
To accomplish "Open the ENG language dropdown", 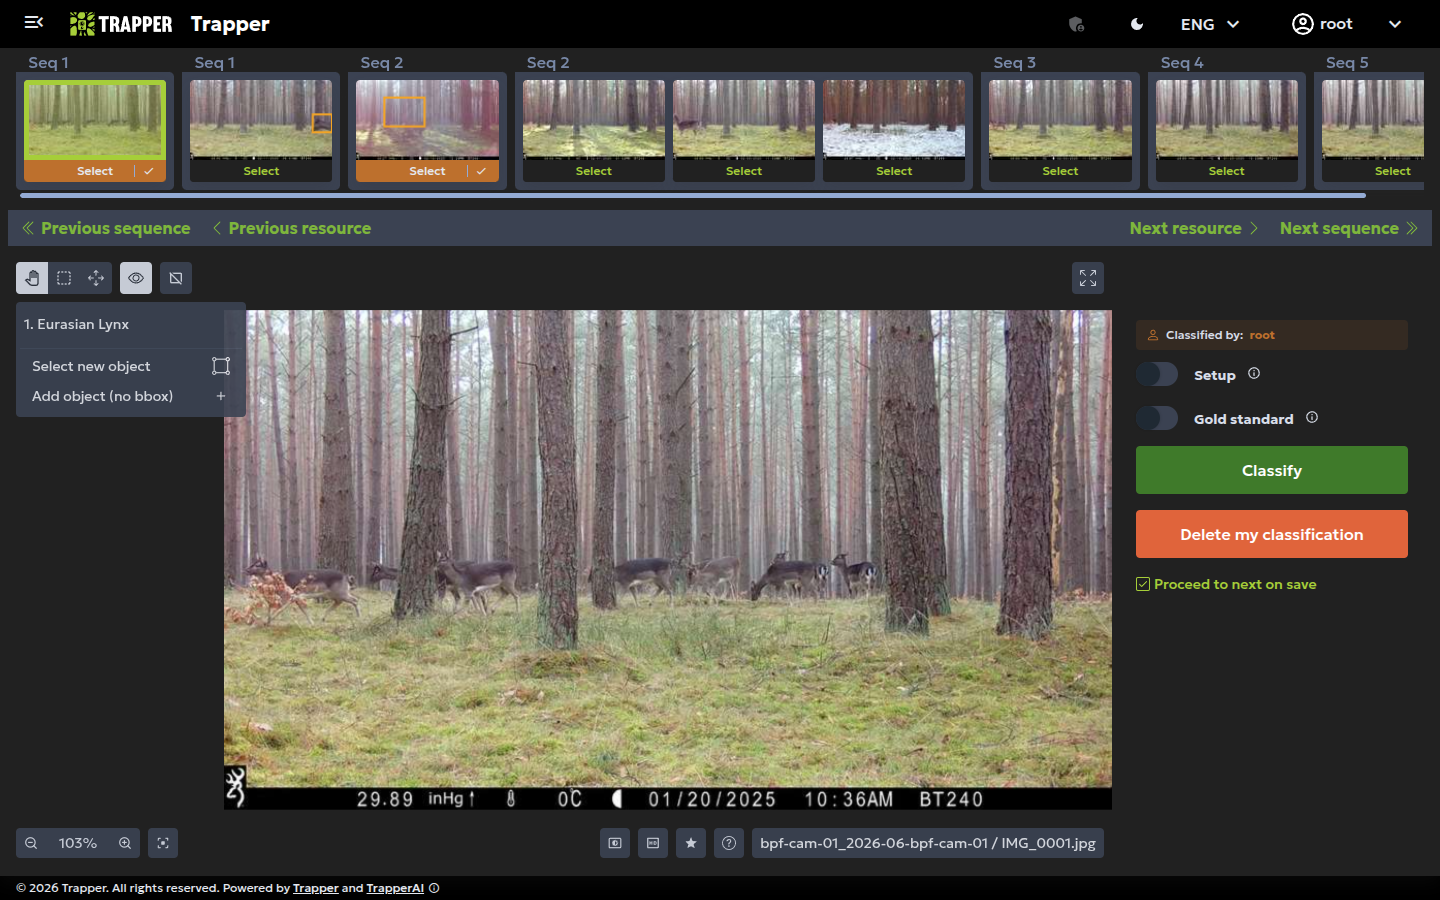I will pyautogui.click(x=1210, y=24).
